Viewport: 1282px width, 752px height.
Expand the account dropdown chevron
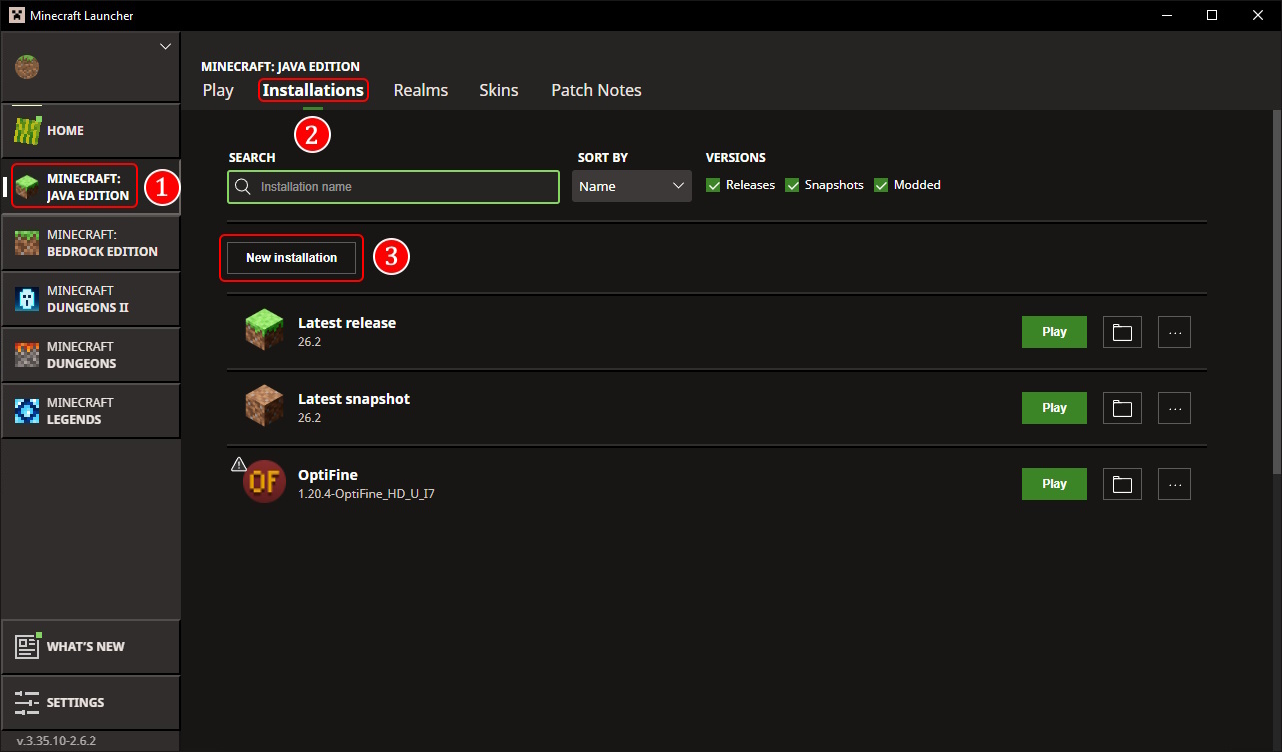tap(166, 46)
